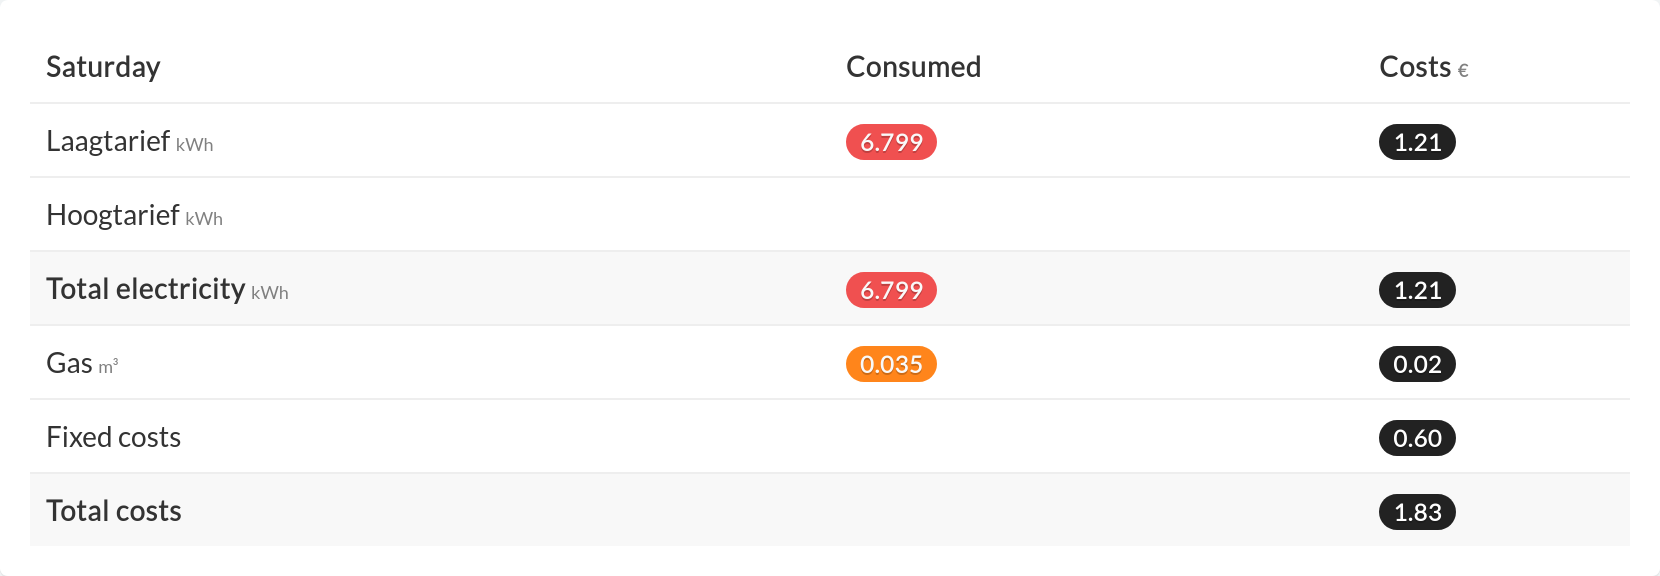
Task: Click the kWh unit beside Hoogtarief
Action: (204, 219)
